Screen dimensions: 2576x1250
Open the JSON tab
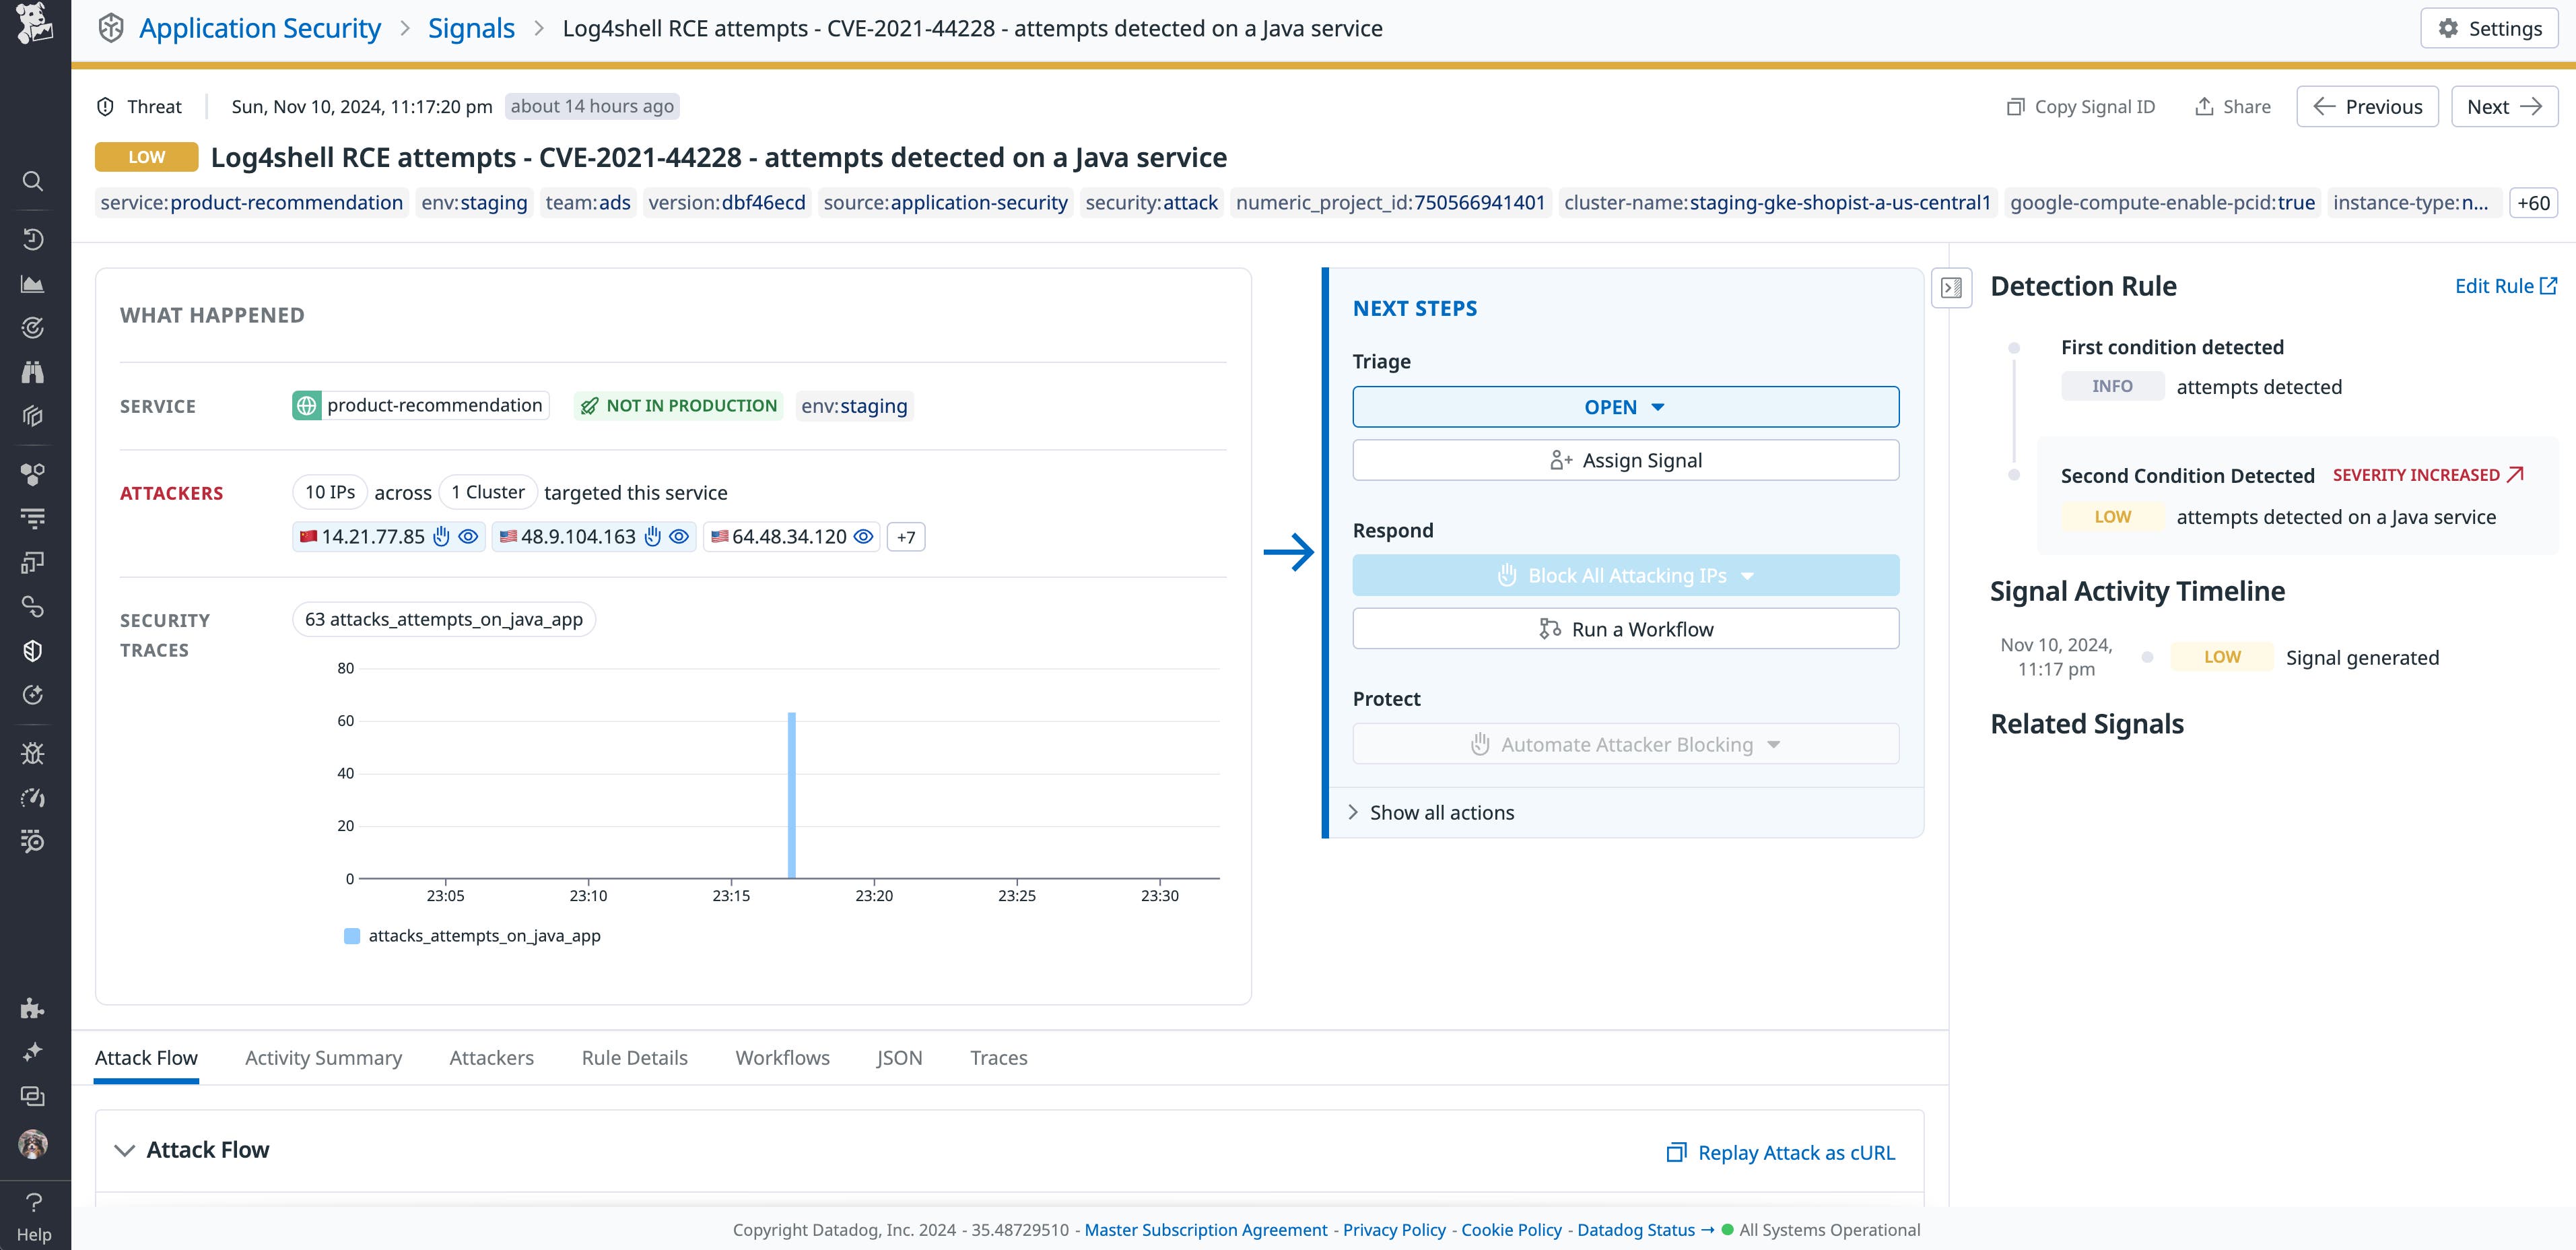pos(899,1058)
